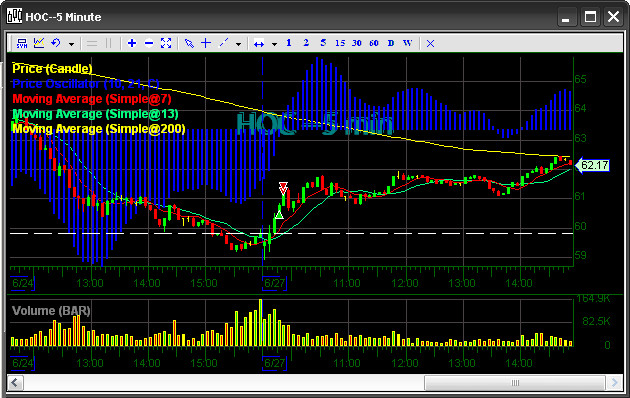
Task: Click Moving Average (Simple@200) legend label
Action: pyautogui.click(x=99, y=129)
